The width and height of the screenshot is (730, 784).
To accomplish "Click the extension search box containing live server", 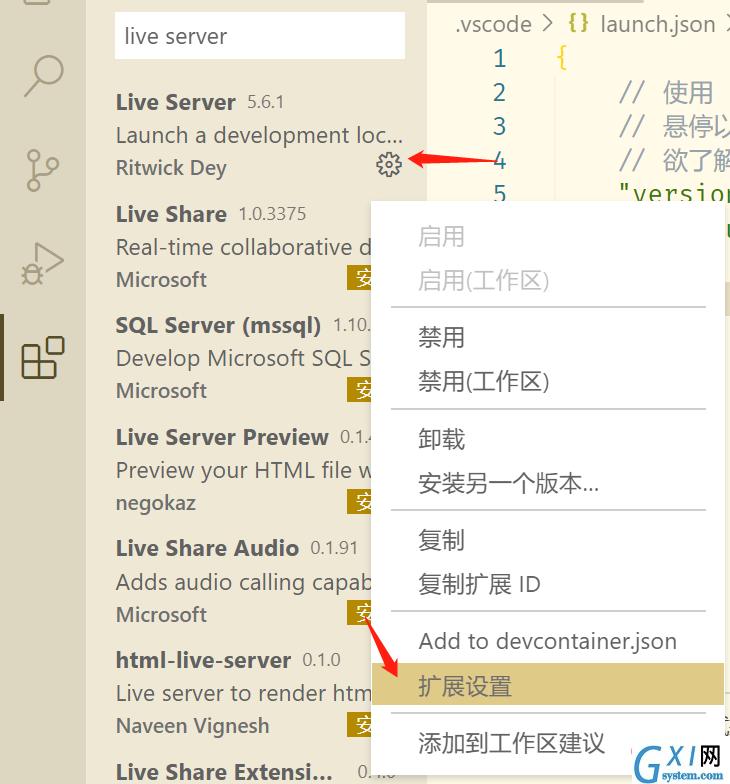I will pyautogui.click(x=260, y=36).
